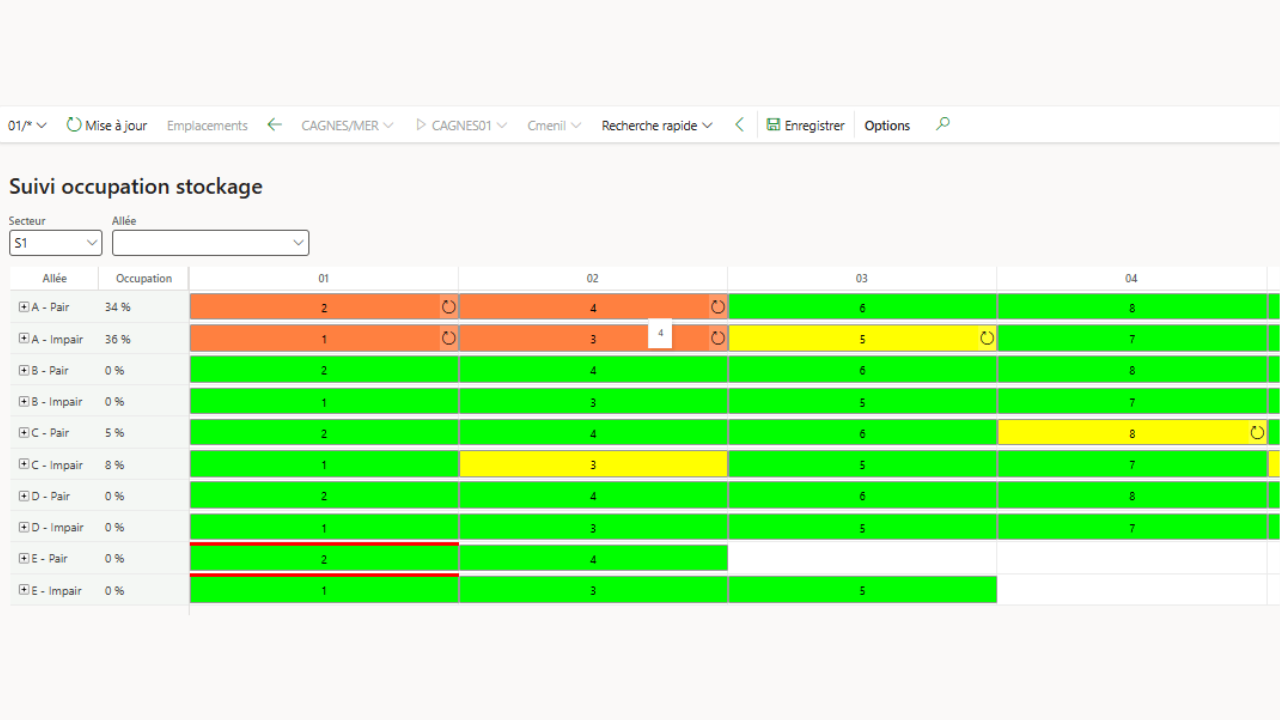
Task: Select green cell 8 in D - Pair
Action: pos(1132,496)
